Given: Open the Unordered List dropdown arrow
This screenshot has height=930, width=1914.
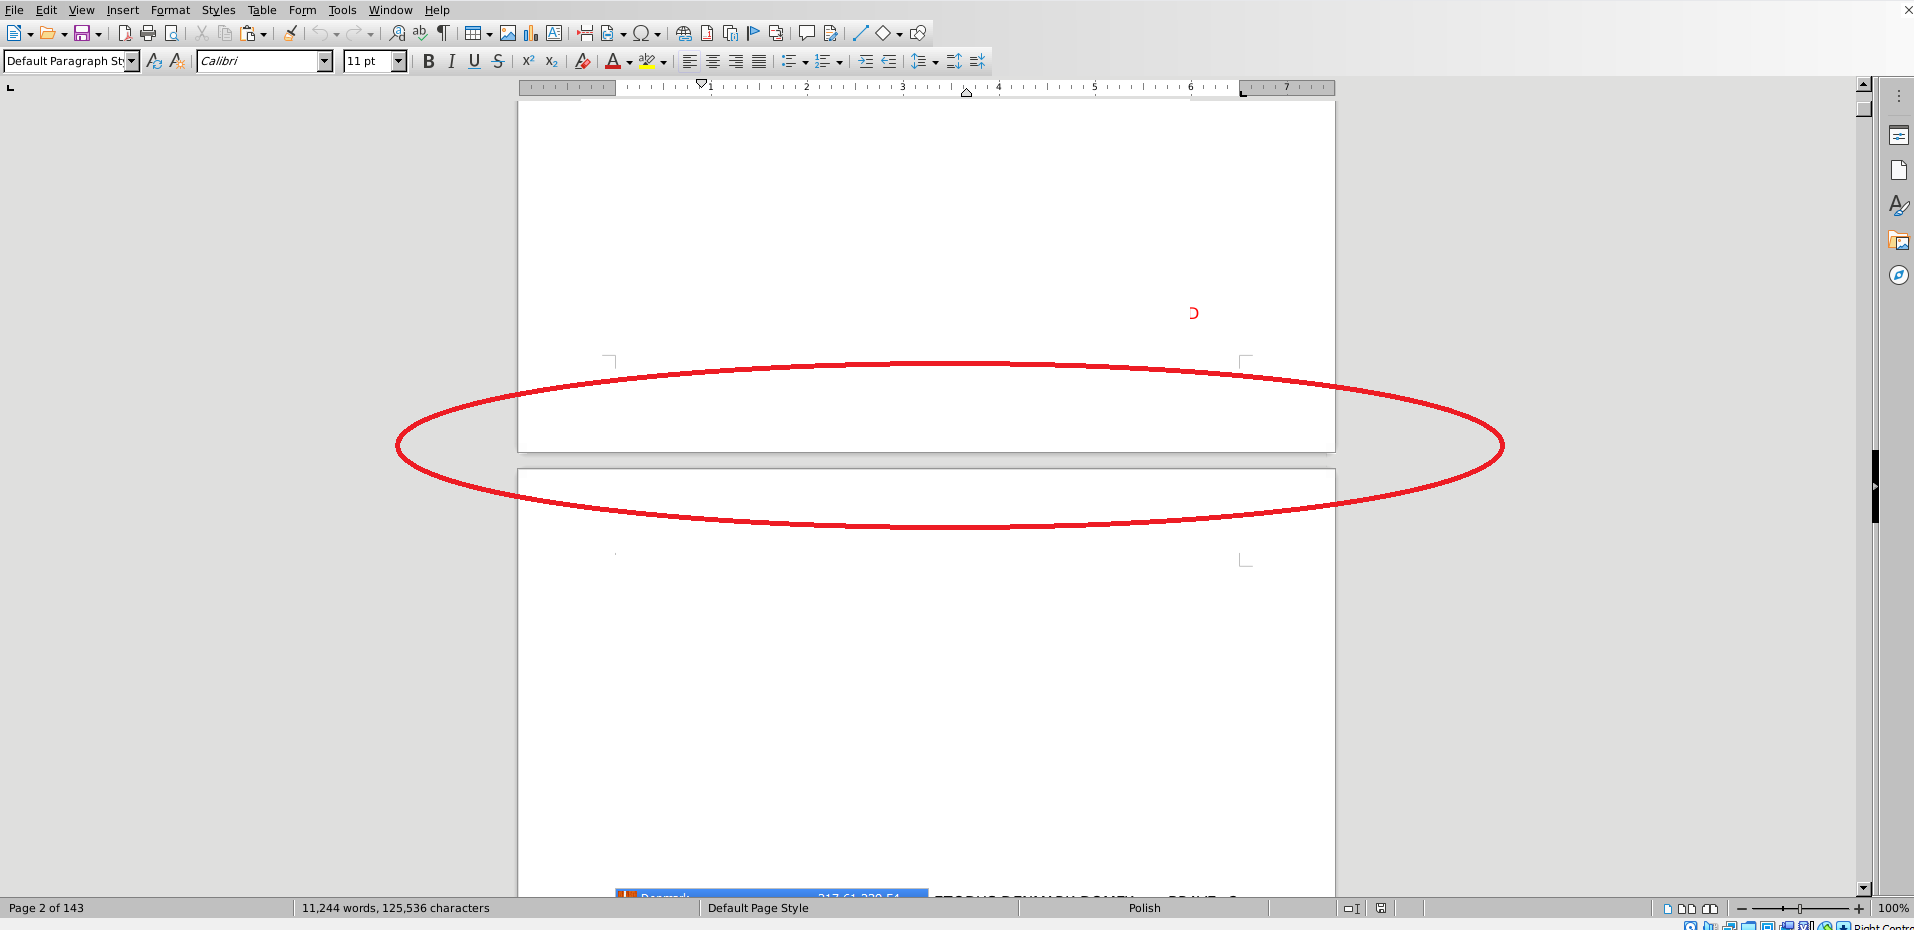Looking at the screenshot, I should (805, 62).
